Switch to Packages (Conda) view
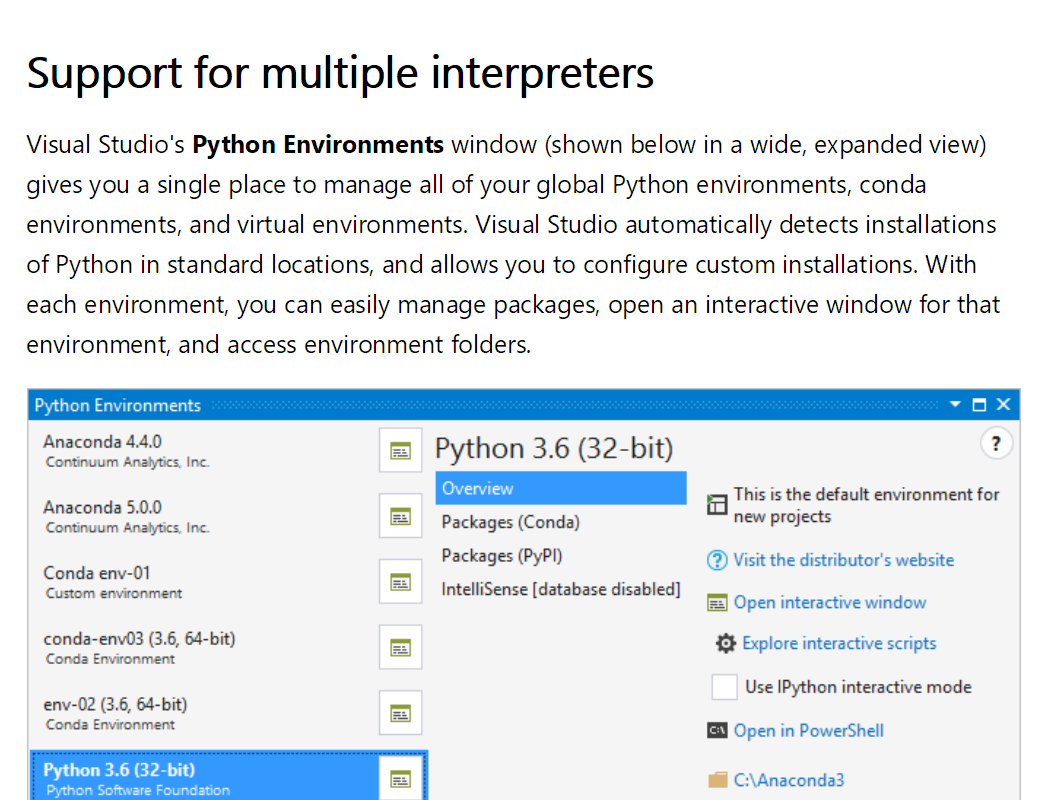This screenshot has height=800, width=1042. [511, 522]
